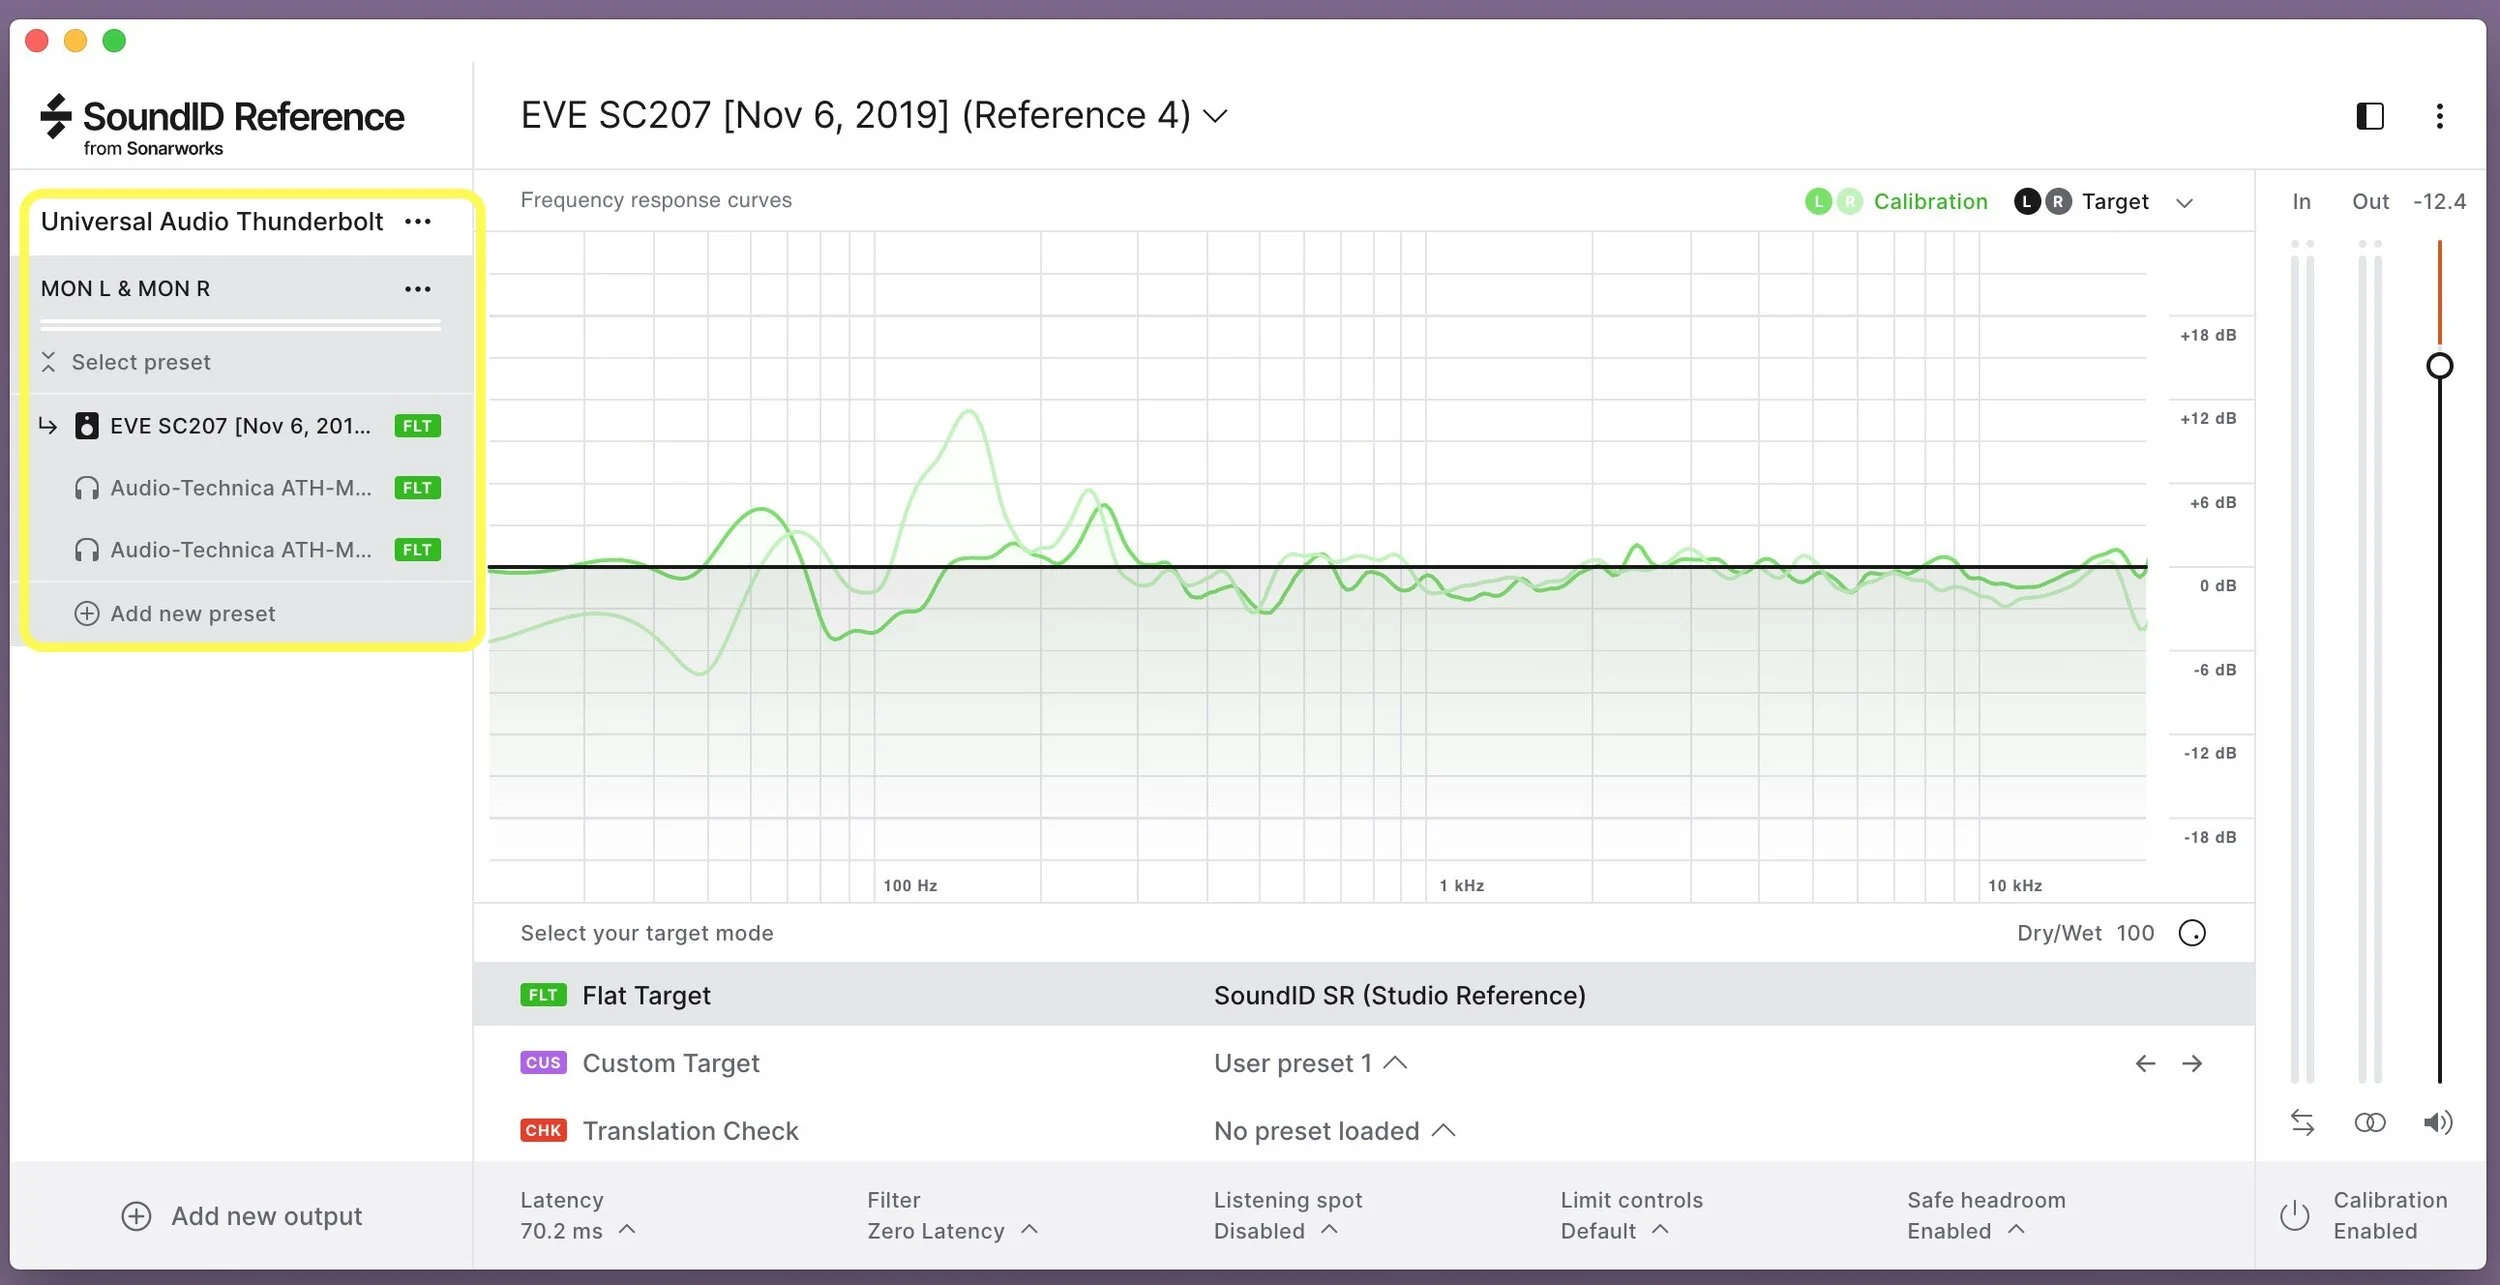Toggle the Calibration Enabled power button
The width and height of the screenshot is (2500, 1285).
click(2294, 1215)
